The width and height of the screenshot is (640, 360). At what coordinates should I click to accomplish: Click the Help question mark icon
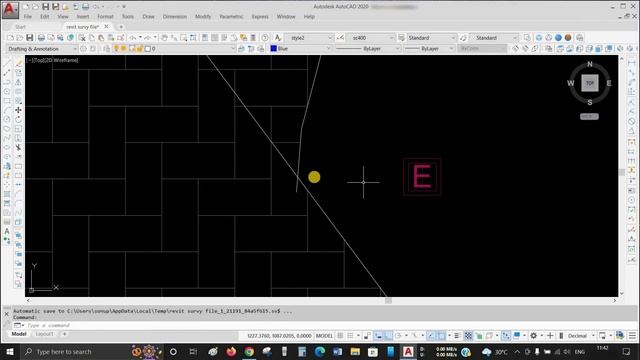pyautogui.click(x=265, y=38)
